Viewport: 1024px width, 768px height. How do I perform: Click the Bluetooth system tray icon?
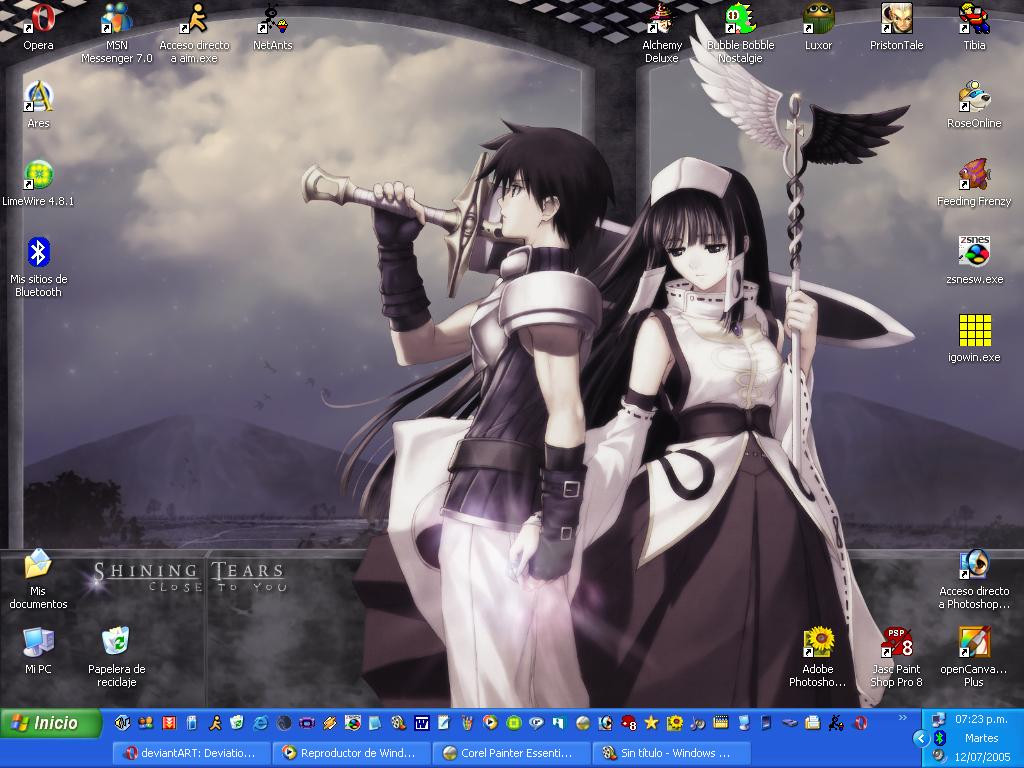[940, 738]
